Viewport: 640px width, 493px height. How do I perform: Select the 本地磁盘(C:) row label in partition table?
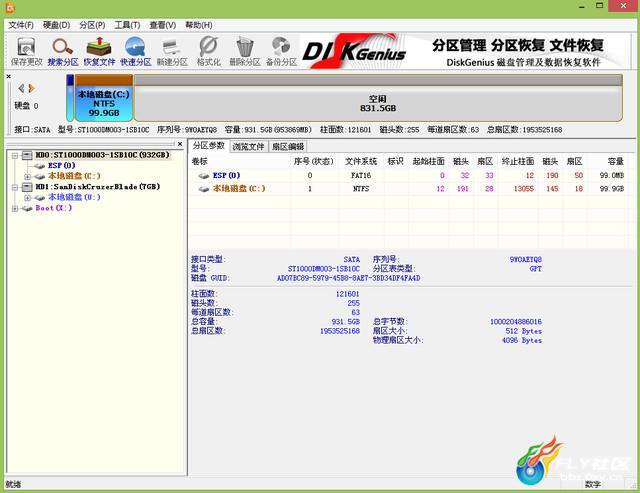[239, 189]
